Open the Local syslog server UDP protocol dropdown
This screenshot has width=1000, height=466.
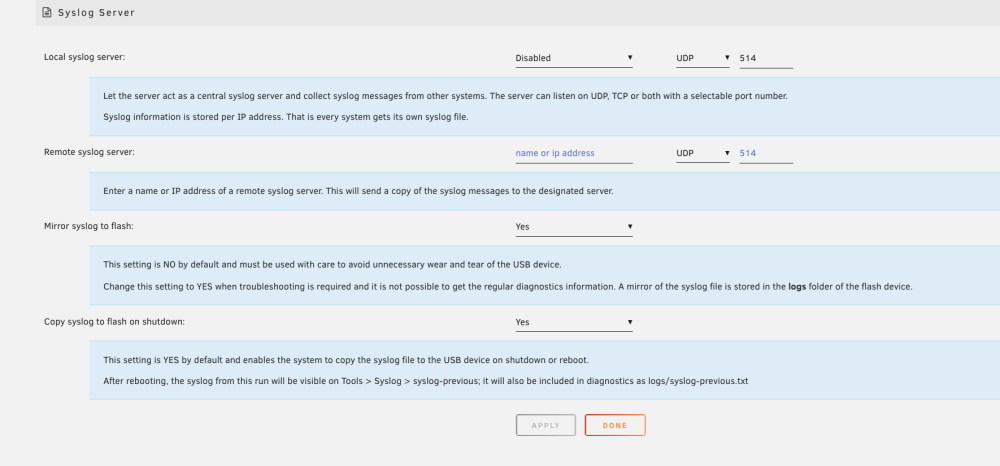click(x=703, y=58)
